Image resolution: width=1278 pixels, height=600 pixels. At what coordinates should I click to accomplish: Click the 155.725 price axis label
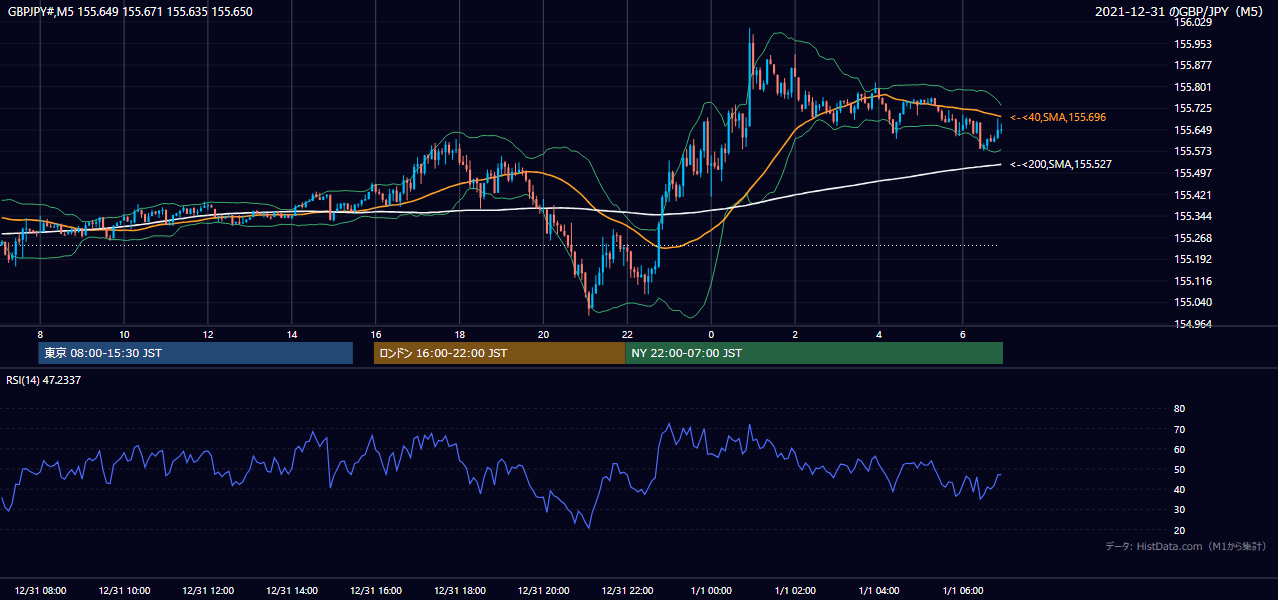pos(1193,108)
